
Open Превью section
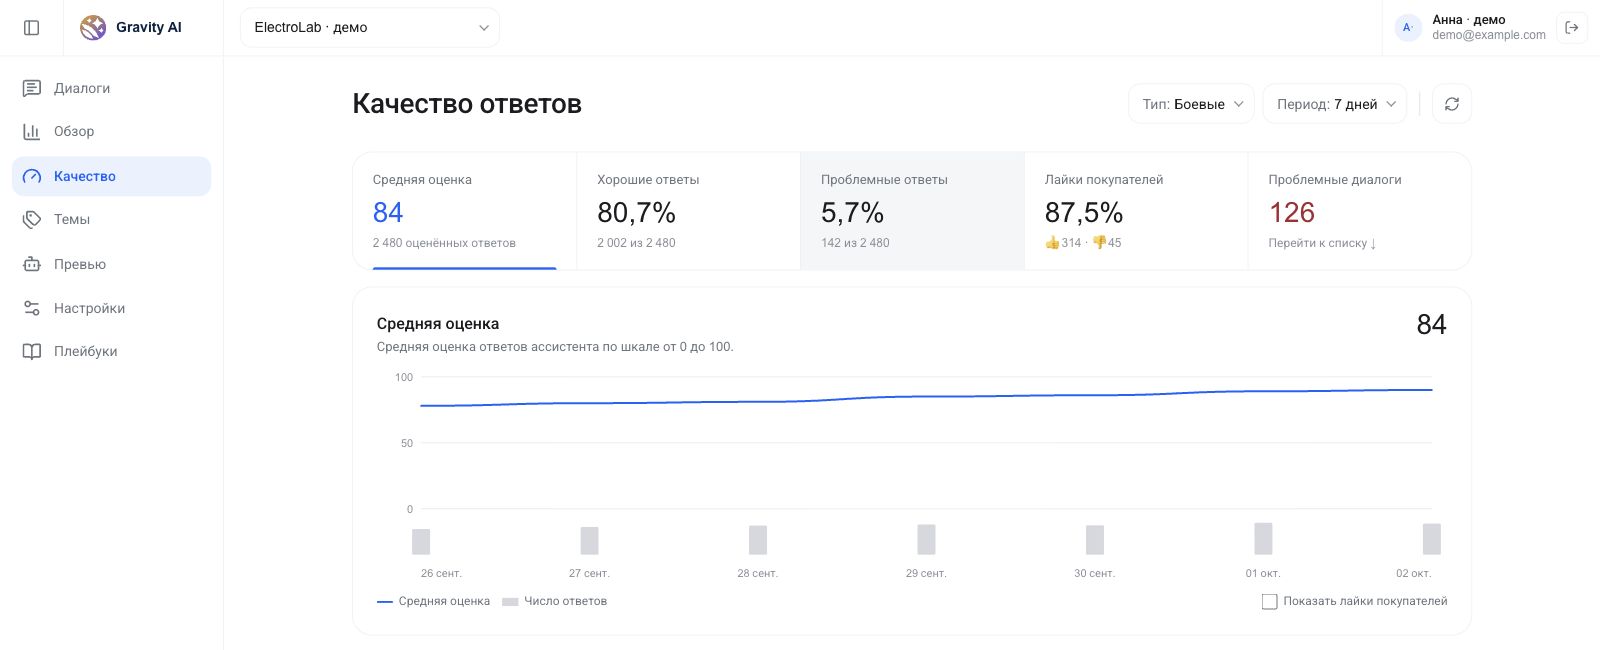[x=111, y=264]
